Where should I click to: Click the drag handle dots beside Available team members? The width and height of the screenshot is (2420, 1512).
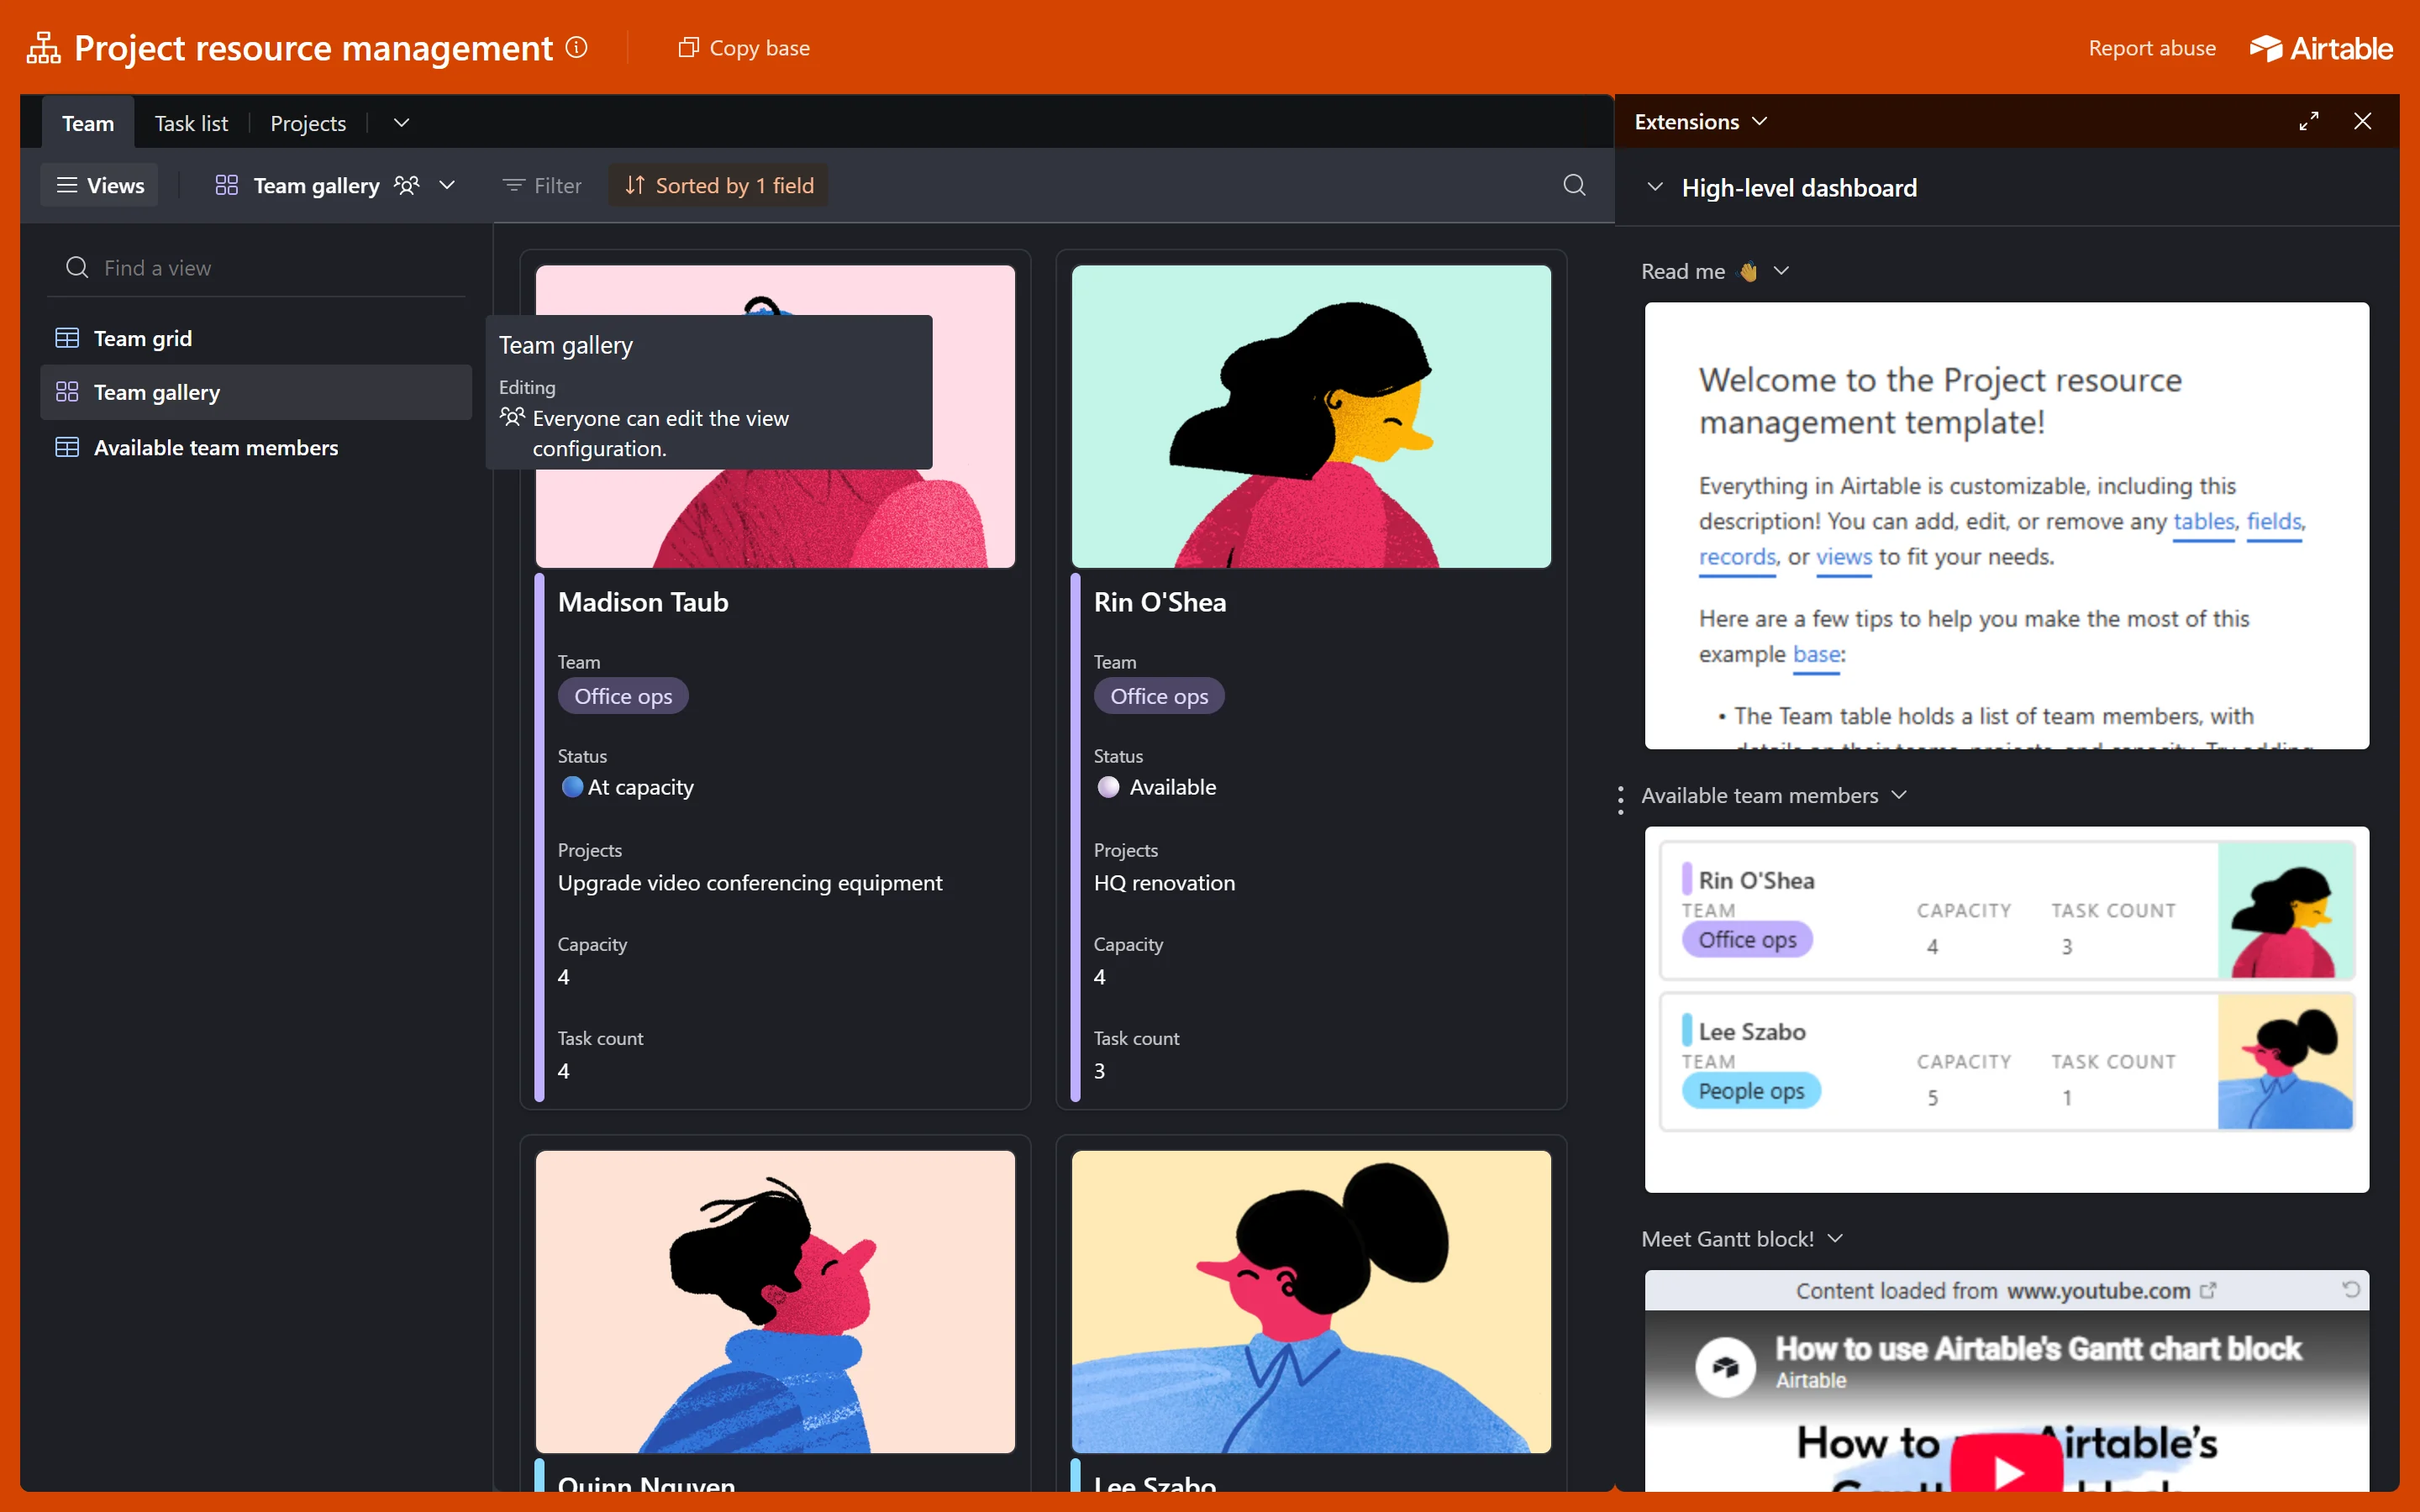pos(1620,800)
